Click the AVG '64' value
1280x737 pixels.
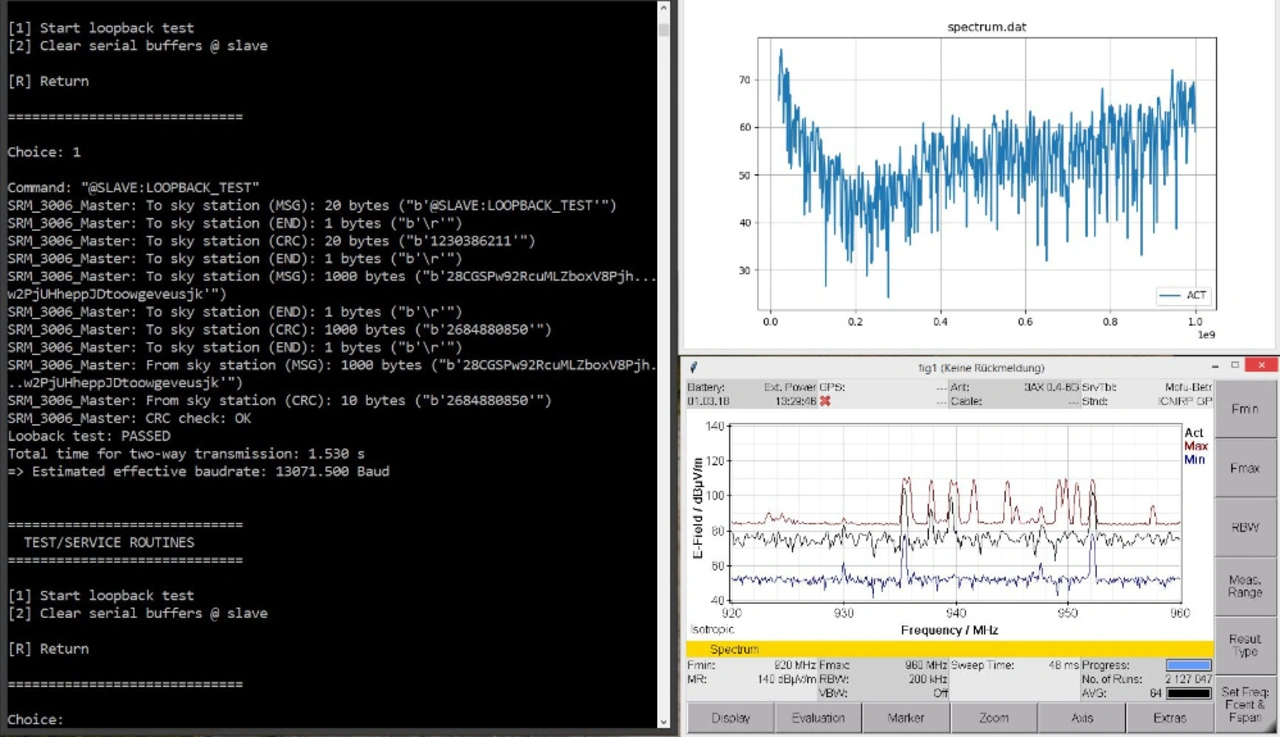coord(1156,692)
